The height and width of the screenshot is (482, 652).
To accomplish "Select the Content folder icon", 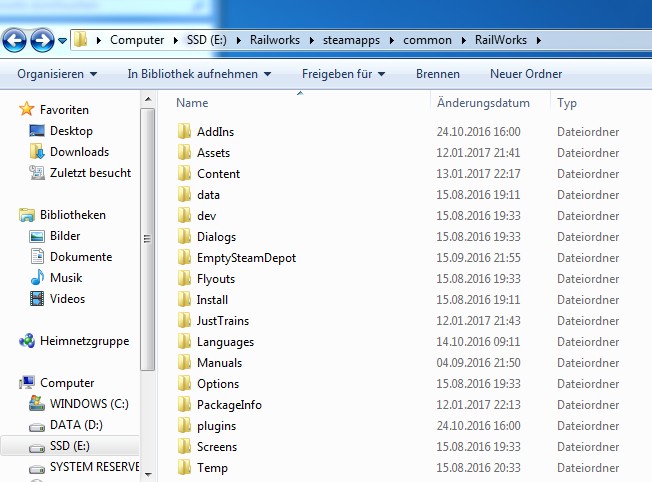I will (184, 173).
